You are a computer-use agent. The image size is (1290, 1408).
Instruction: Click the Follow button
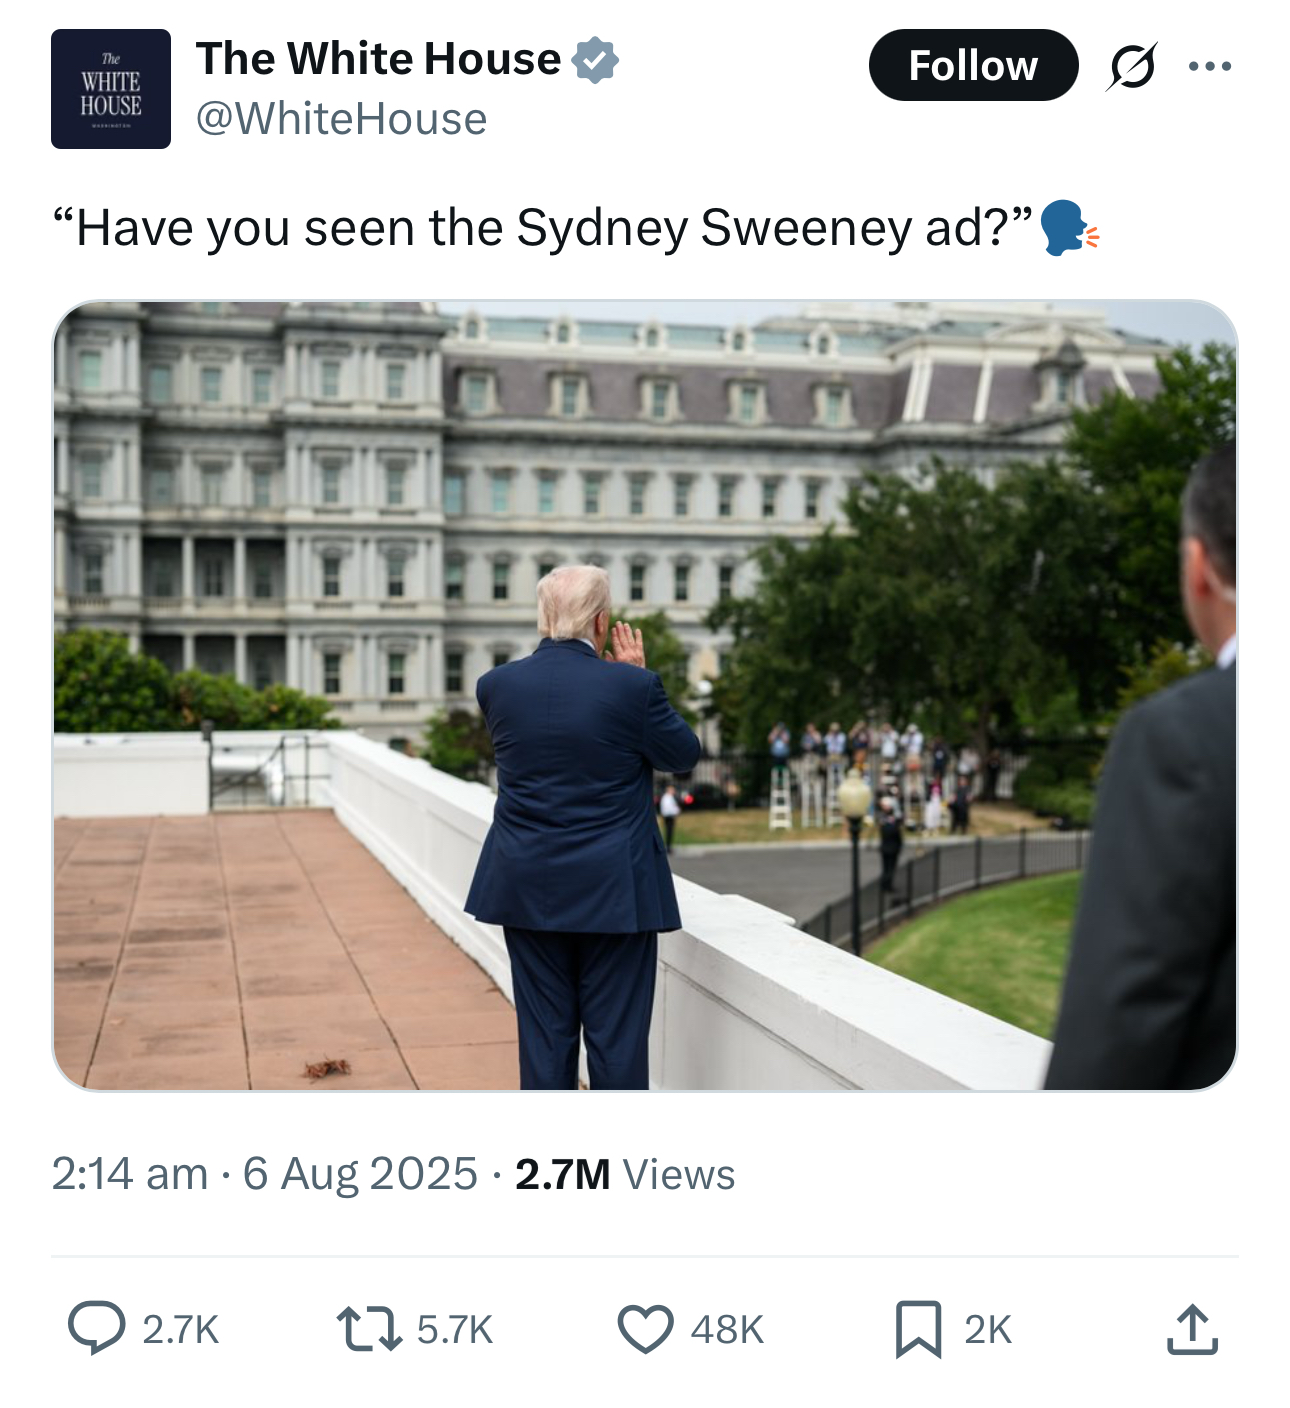coord(973,66)
